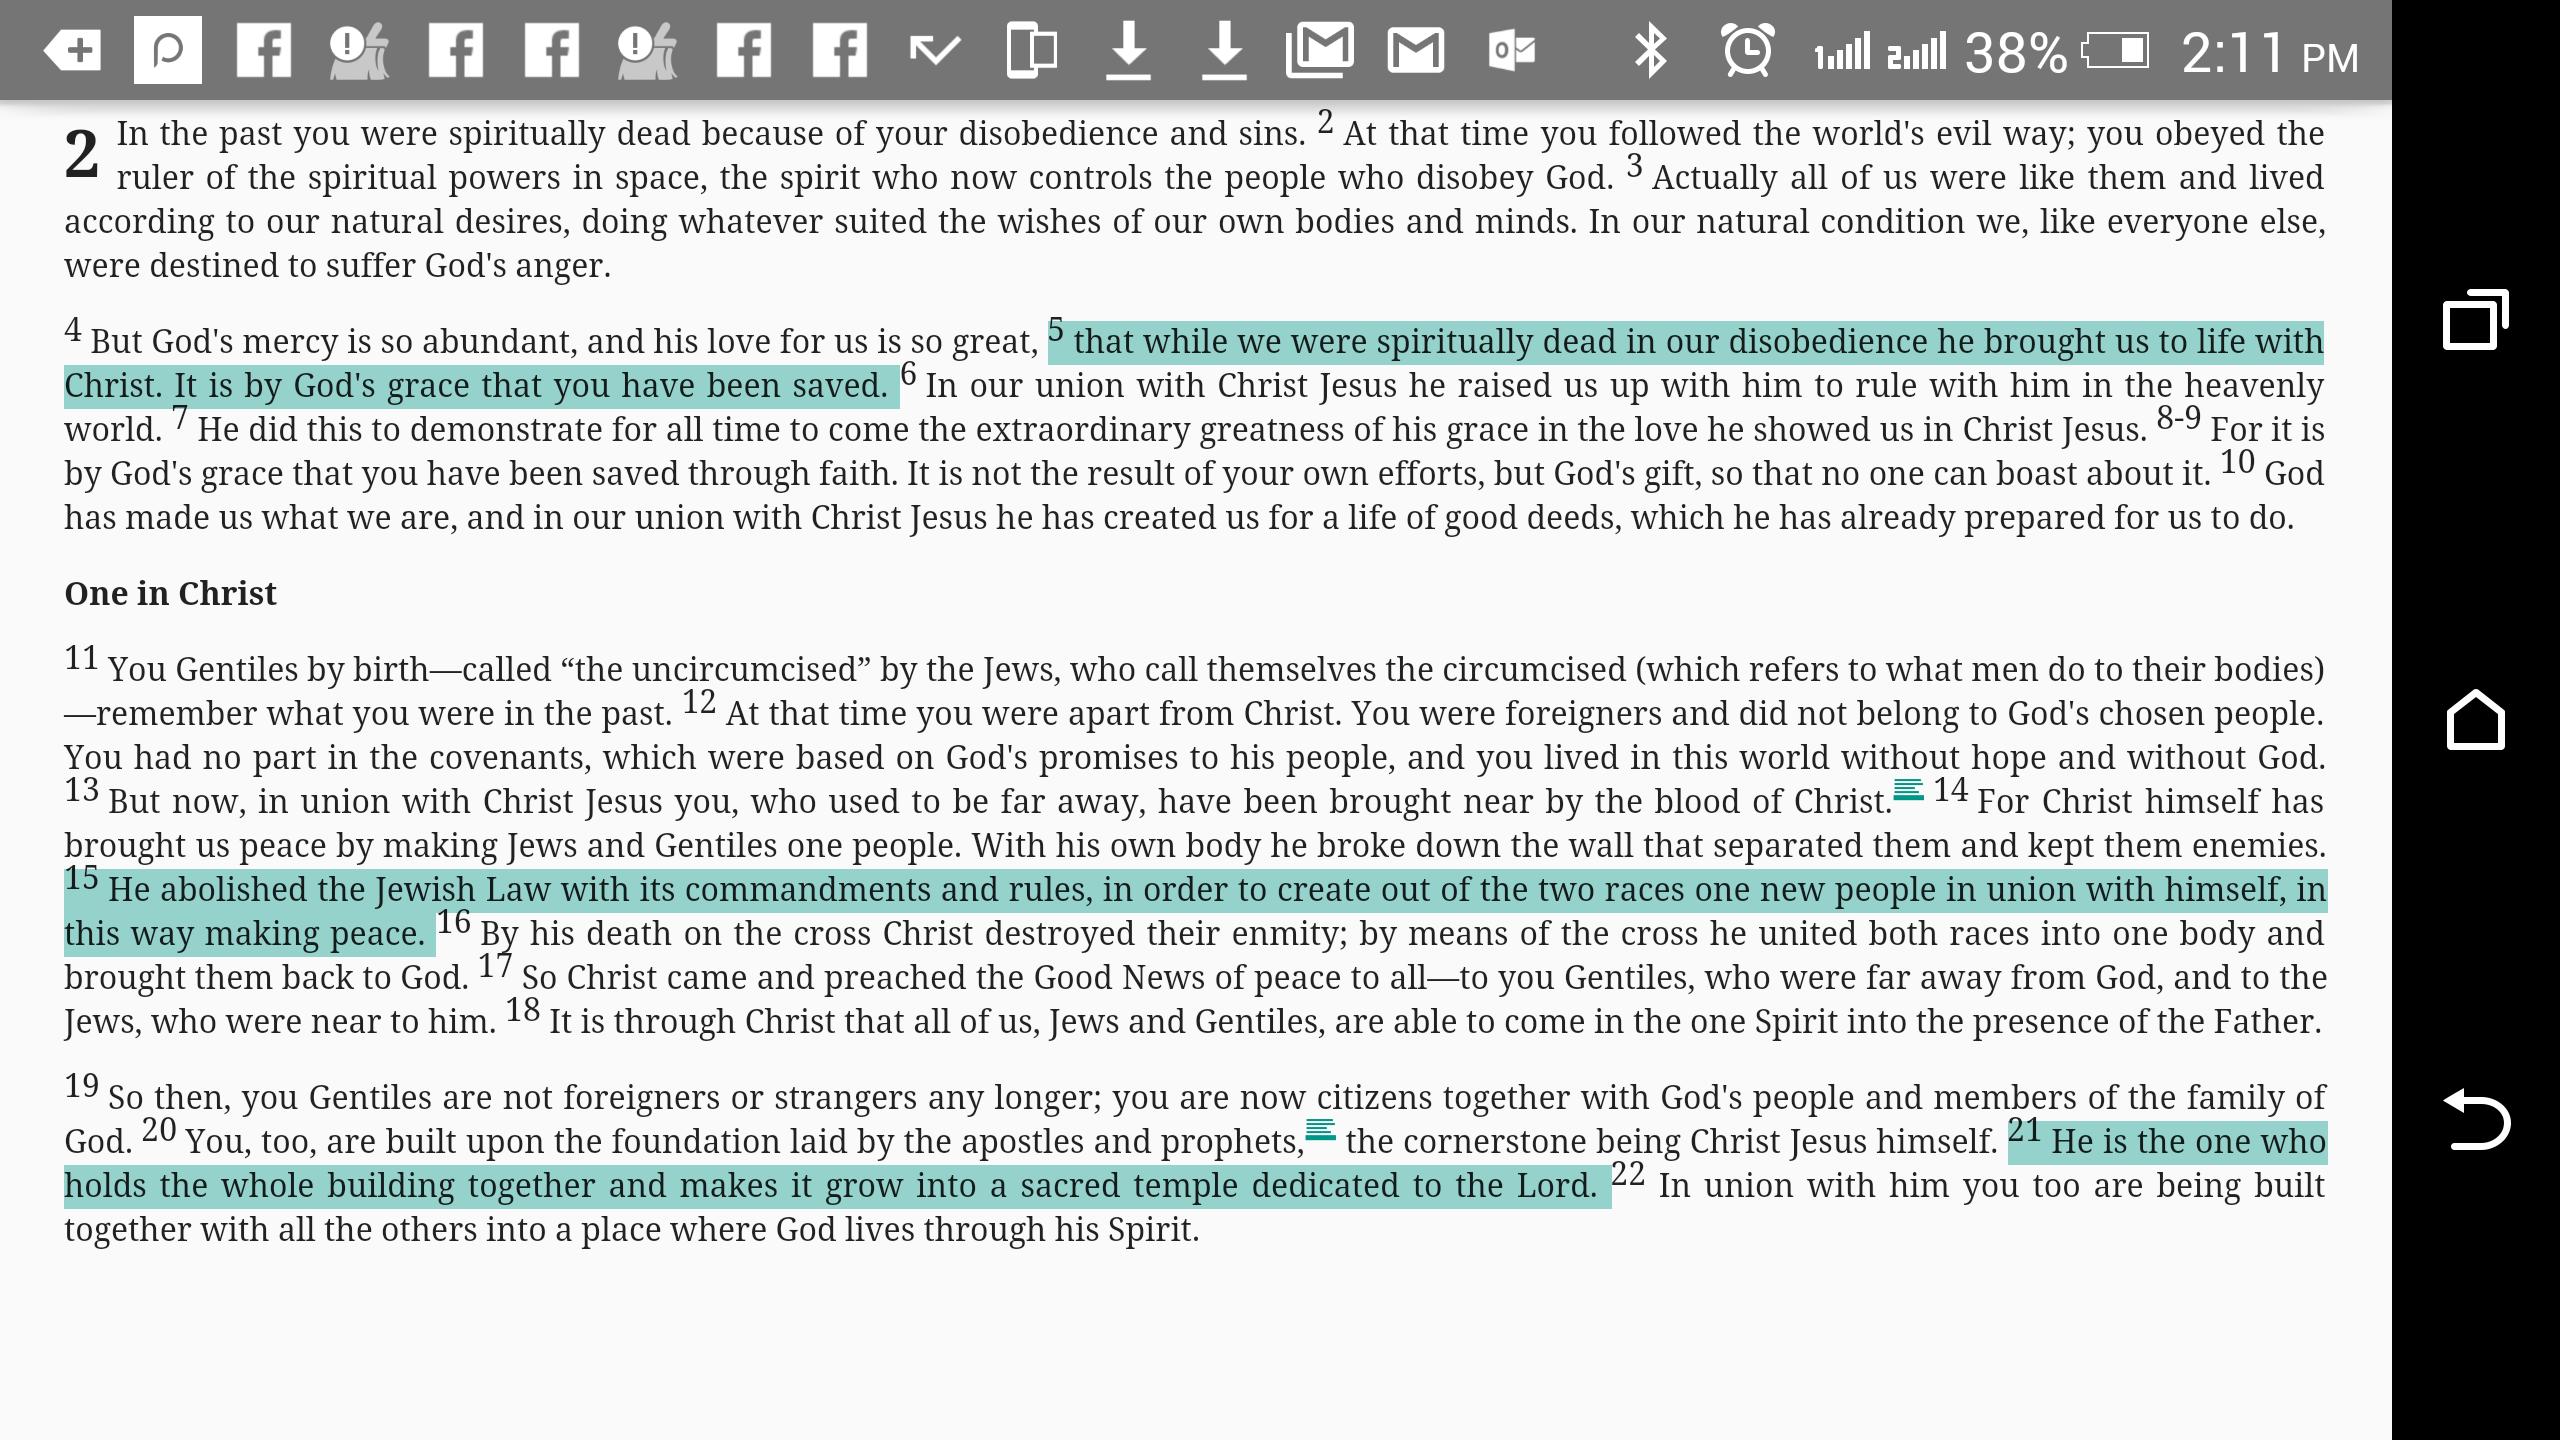Go to home screen with the Home button

pos(2476,719)
